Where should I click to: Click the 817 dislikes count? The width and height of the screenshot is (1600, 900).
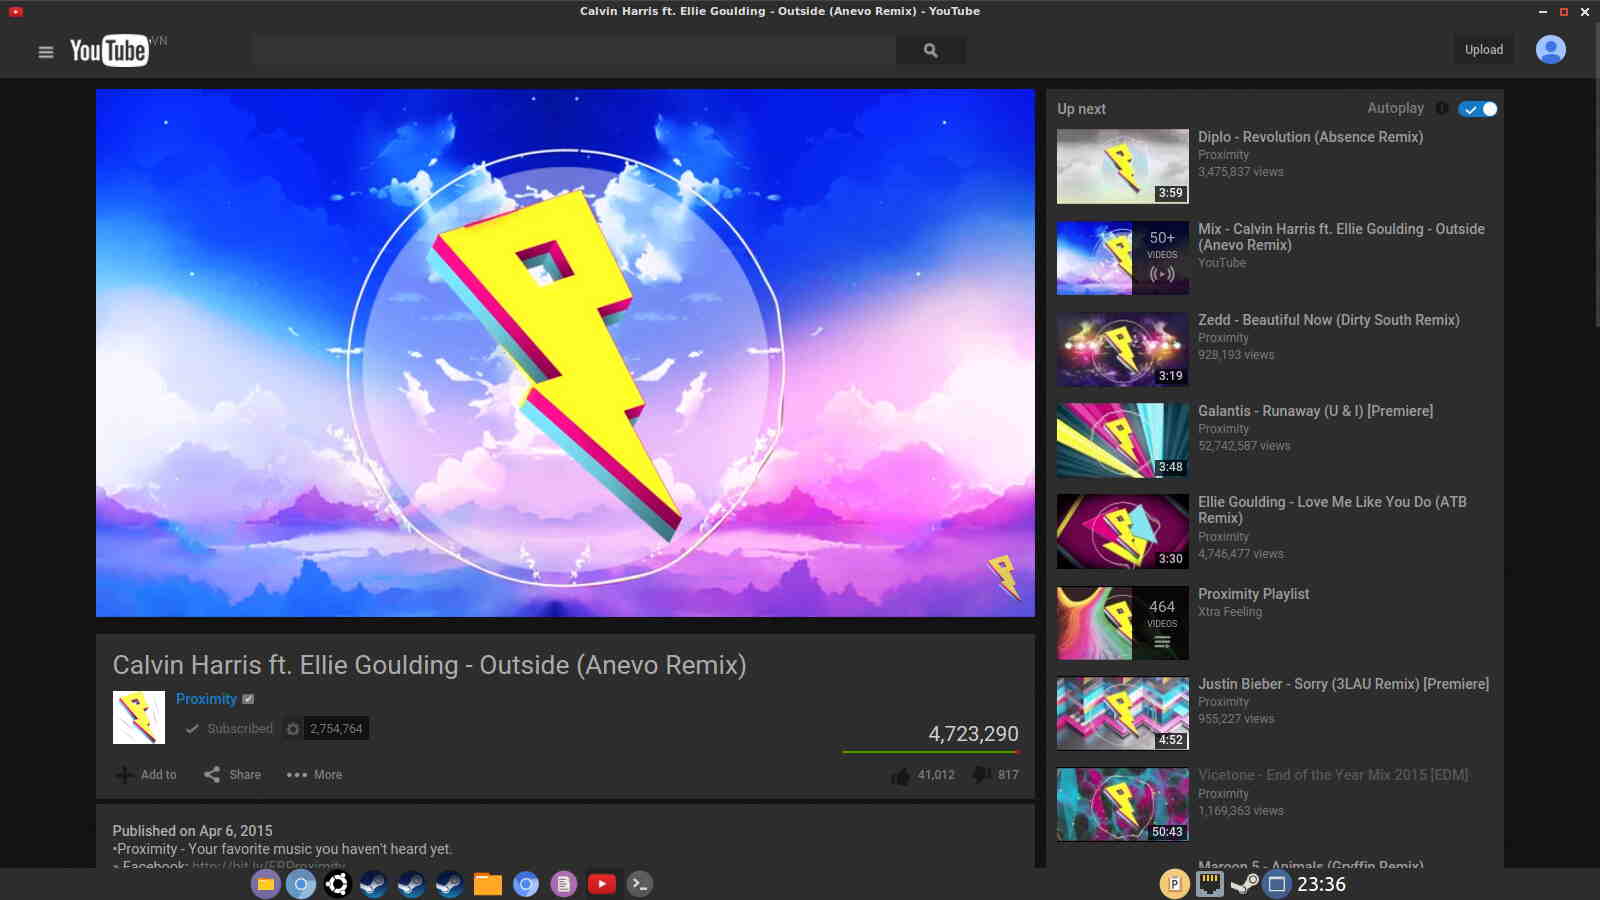pyautogui.click(x=1008, y=775)
